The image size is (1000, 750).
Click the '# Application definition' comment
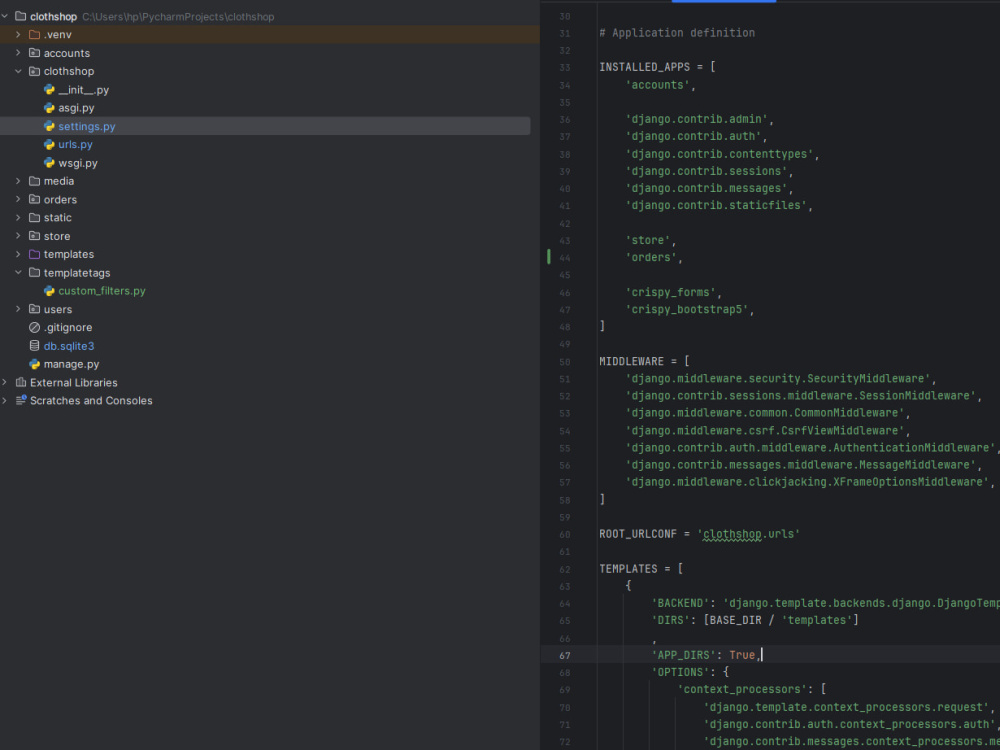pos(677,33)
